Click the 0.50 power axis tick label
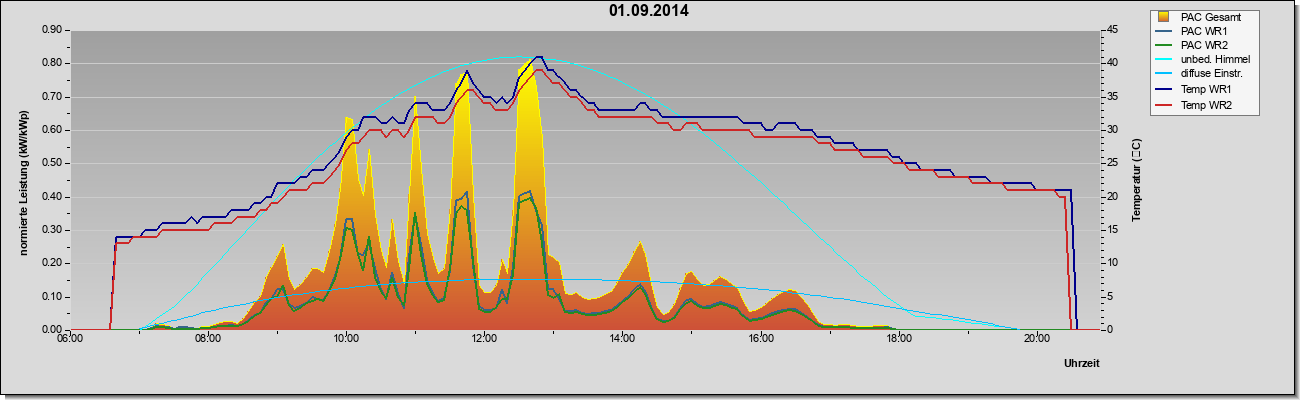Image resolution: width=1300 pixels, height=400 pixels. 52,163
